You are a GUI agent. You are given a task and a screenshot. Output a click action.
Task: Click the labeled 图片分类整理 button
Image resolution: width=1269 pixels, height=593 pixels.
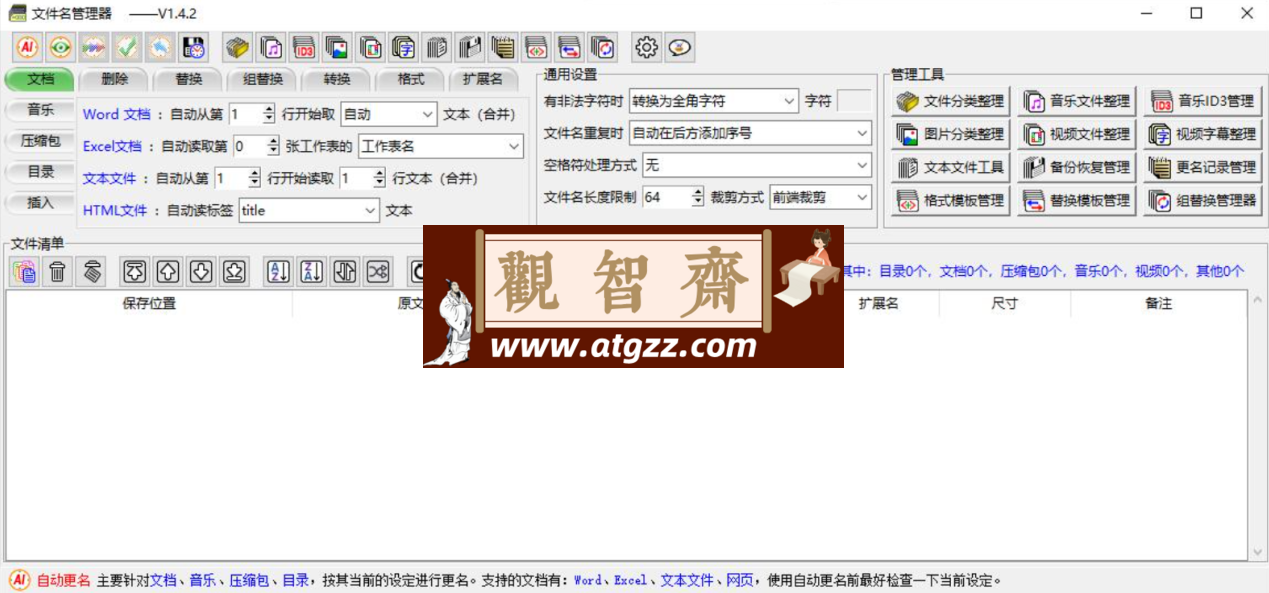coord(950,134)
